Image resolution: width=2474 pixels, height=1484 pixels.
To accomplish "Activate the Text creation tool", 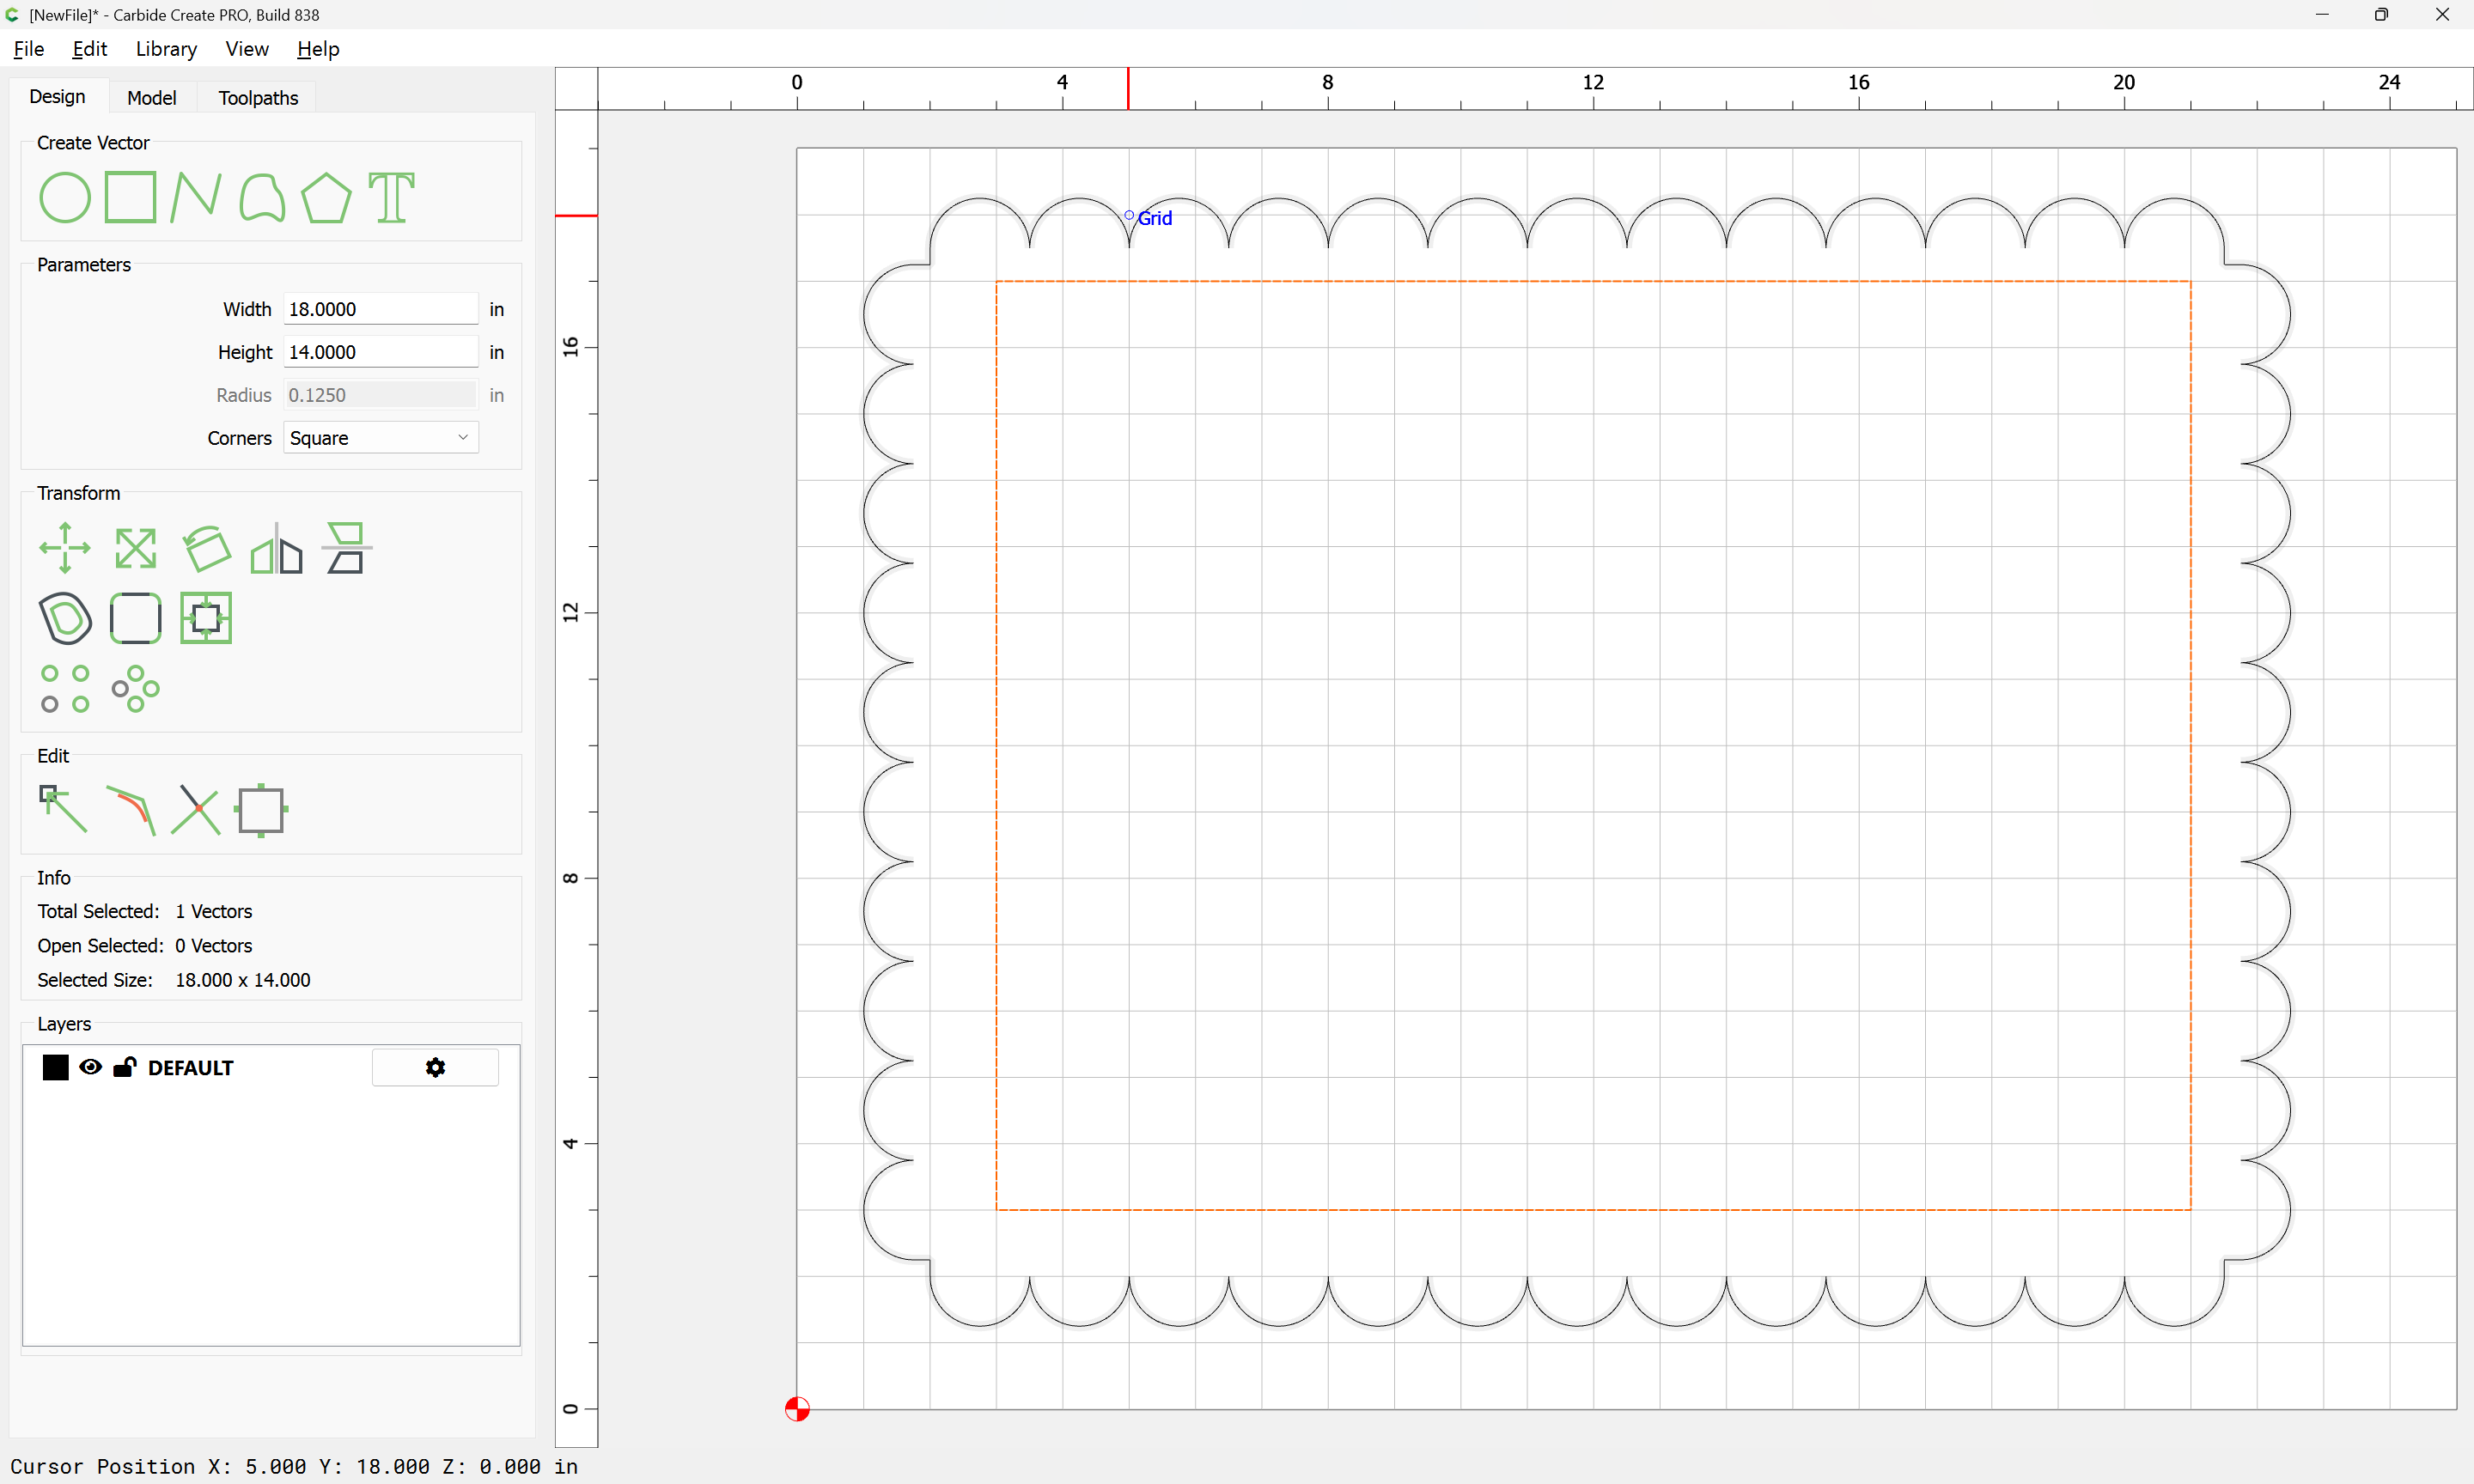I will click(391, 197).
